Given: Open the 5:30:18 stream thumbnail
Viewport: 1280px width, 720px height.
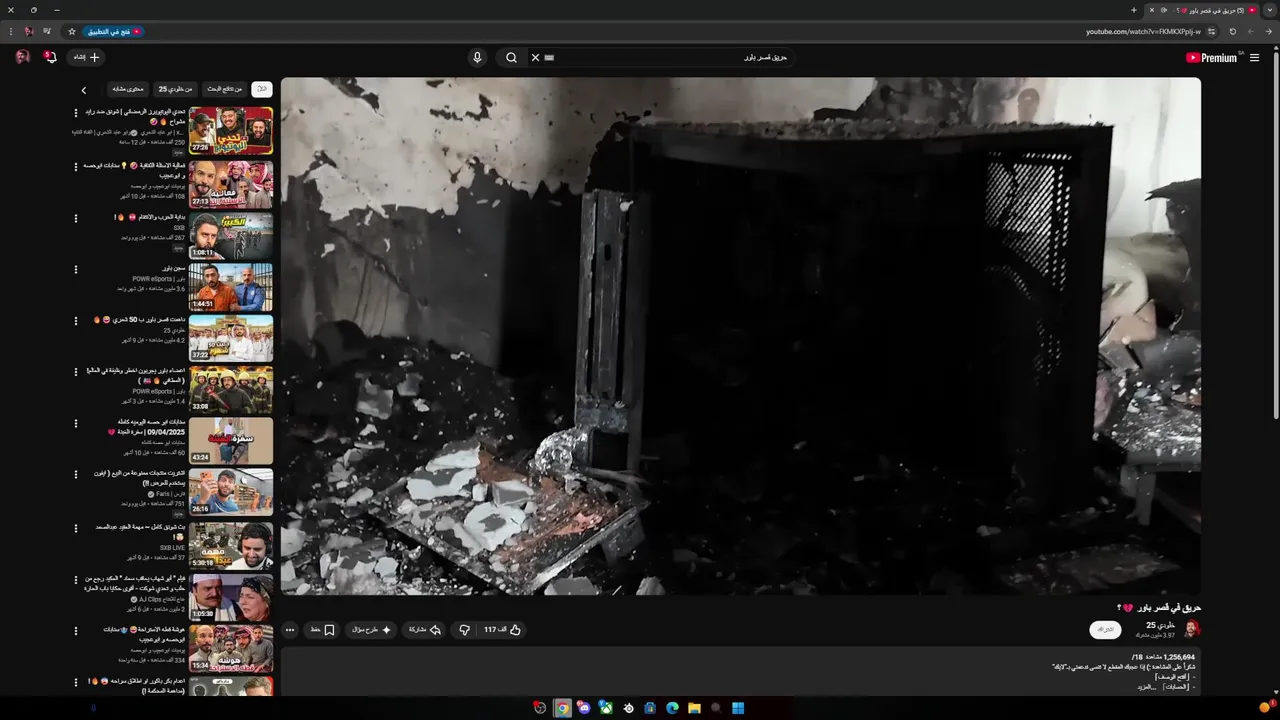Looking at the screenshot, I should pyautogui.click(x=231, y=546).
